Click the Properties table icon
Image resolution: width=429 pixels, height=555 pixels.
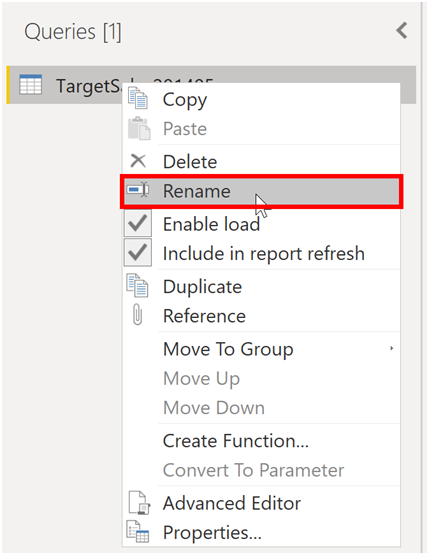pos(138,531)
